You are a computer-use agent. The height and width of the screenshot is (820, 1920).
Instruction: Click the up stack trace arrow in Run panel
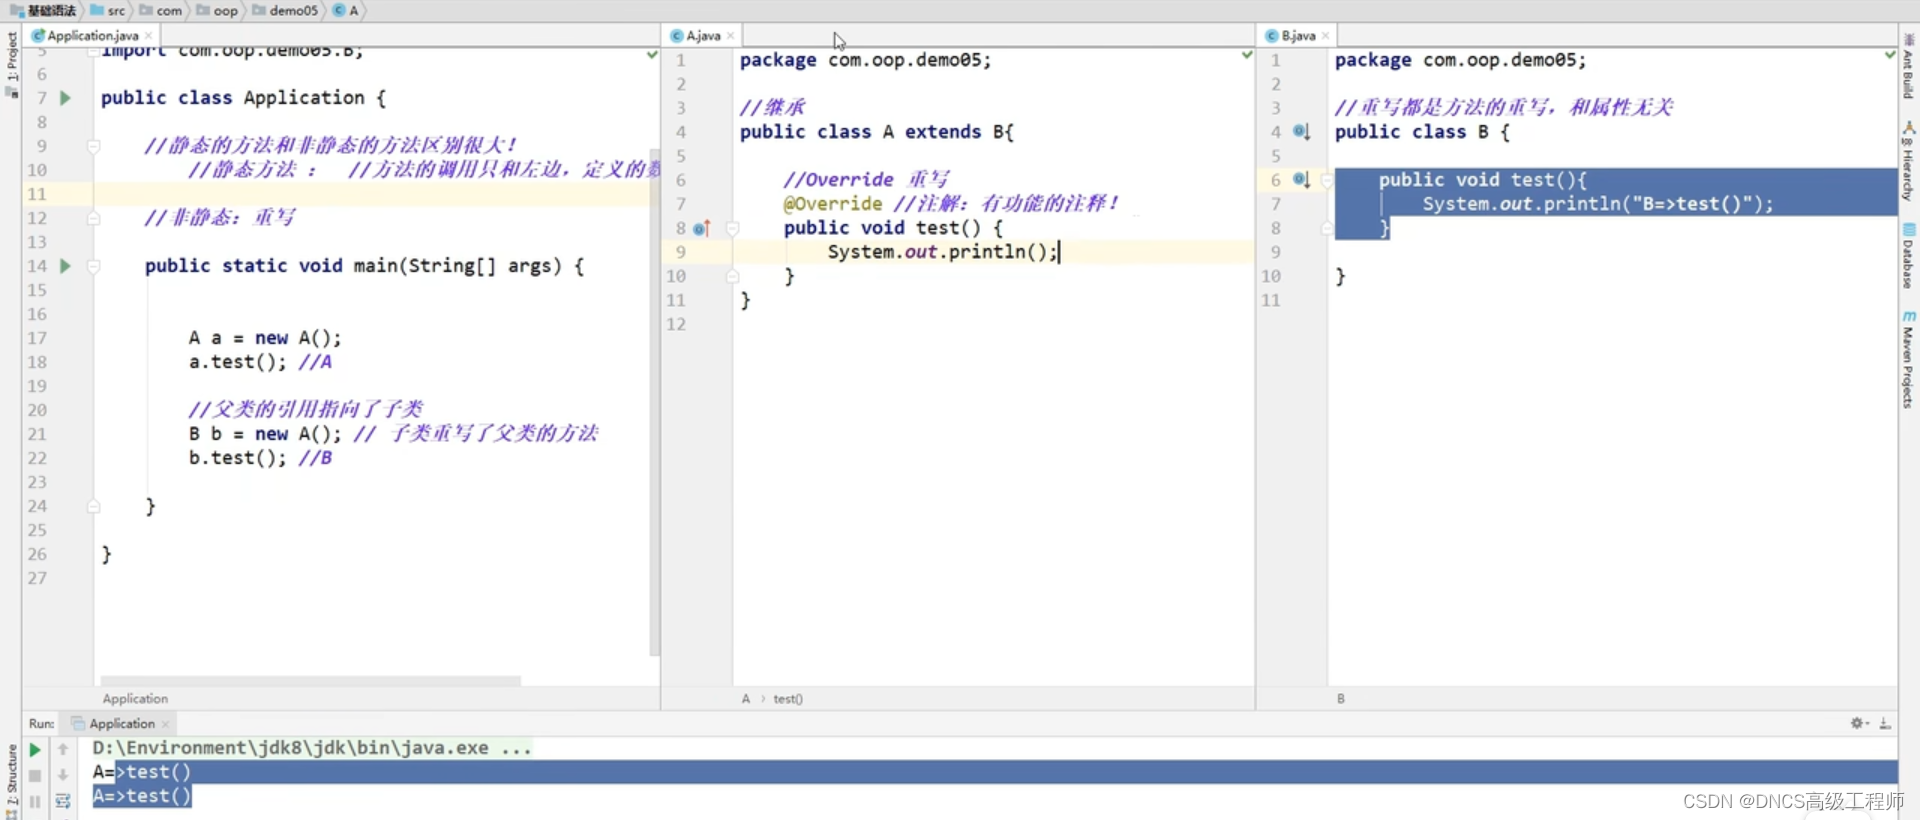pyautogui.click(x=63, y=749)
